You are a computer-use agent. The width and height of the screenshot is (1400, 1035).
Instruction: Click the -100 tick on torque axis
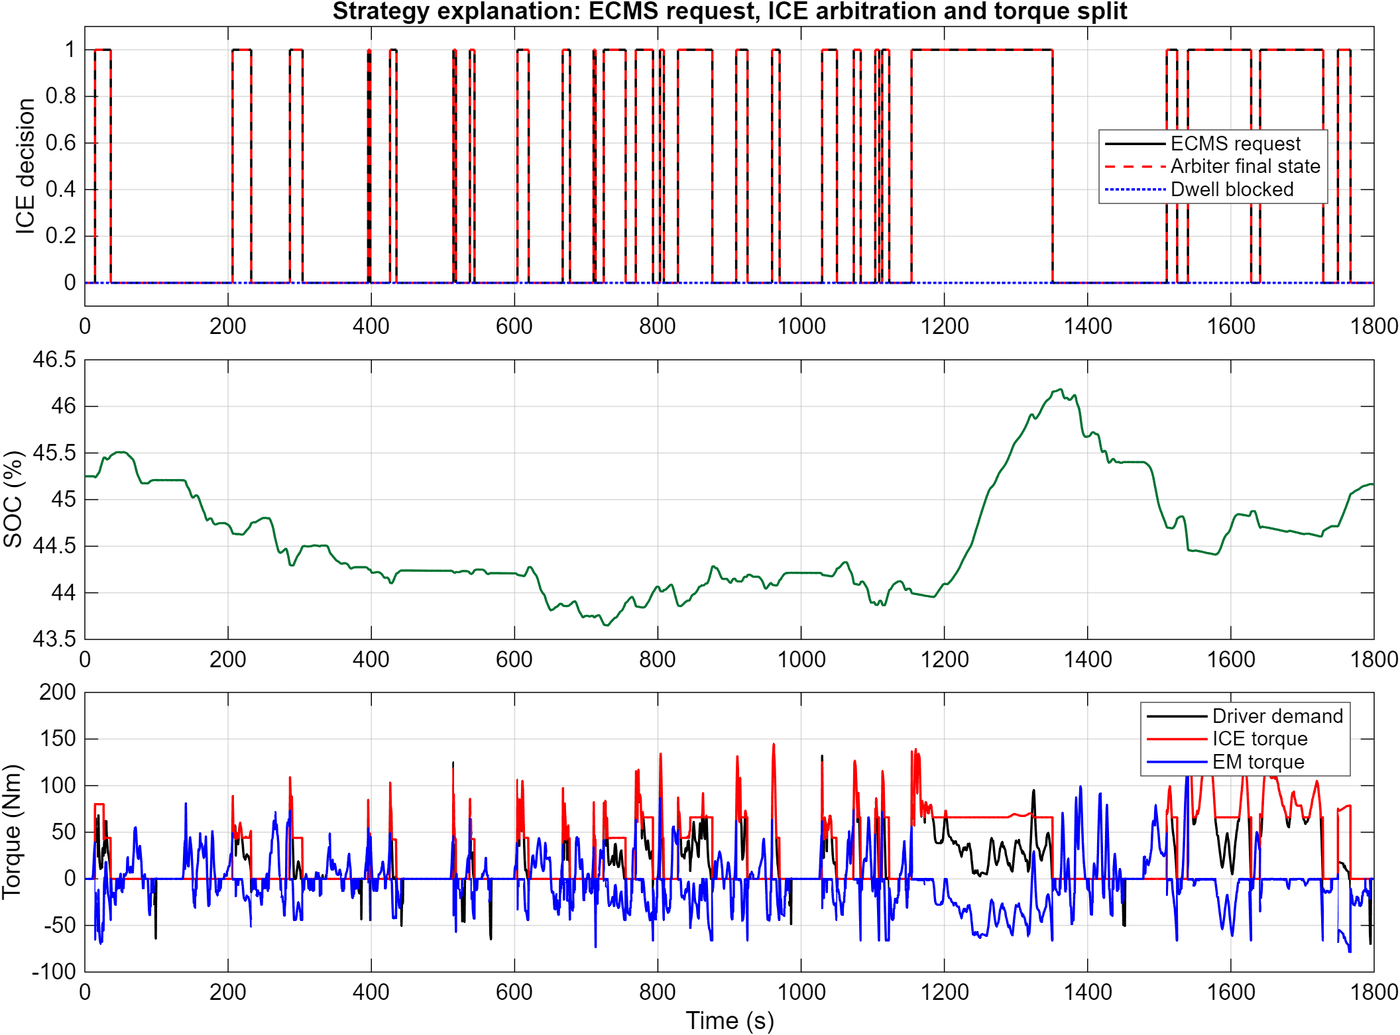pyautogui.click(x=54, y=971)
